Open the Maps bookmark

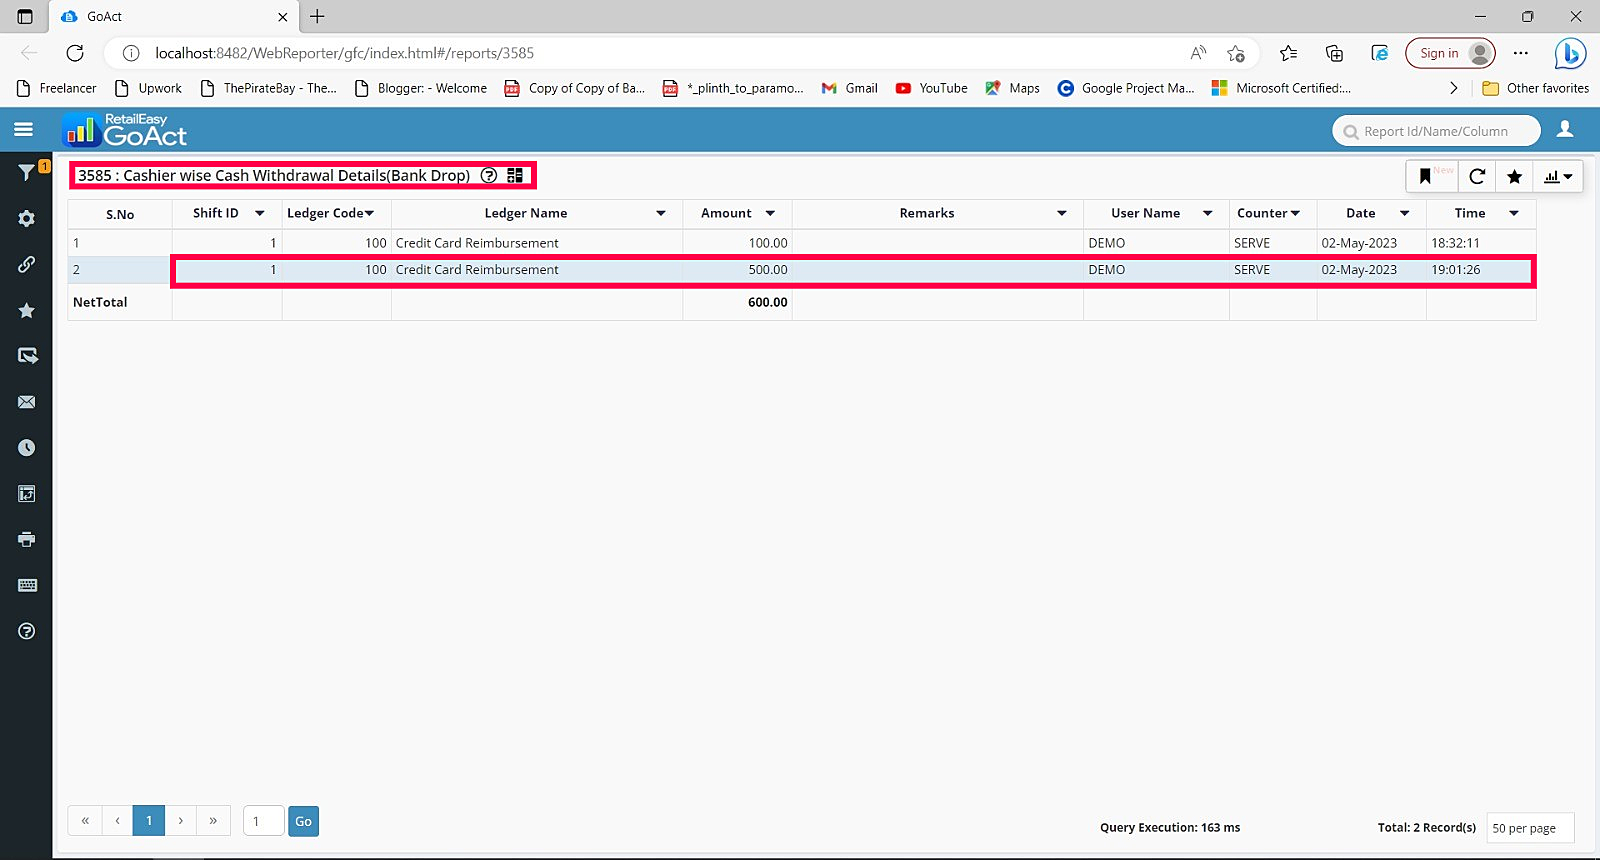click(1012, 88)
